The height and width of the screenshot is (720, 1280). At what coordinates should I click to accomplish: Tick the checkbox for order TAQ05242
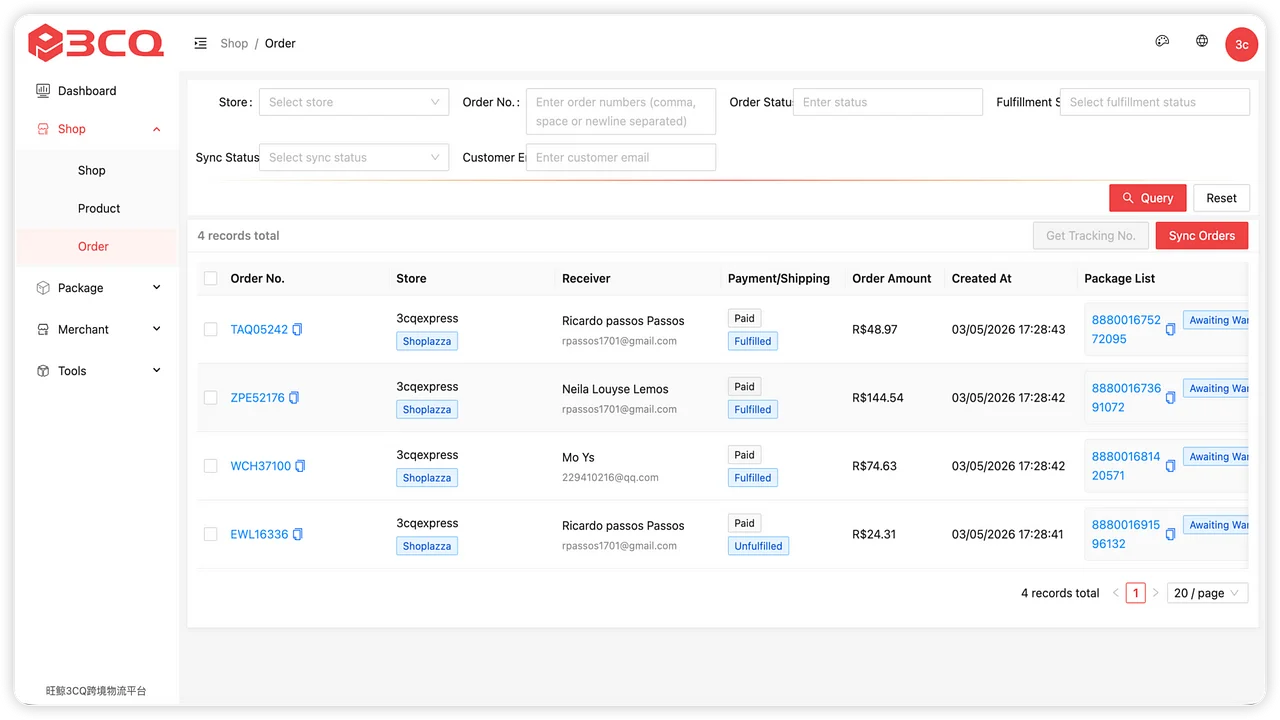(x=211, y=330)
